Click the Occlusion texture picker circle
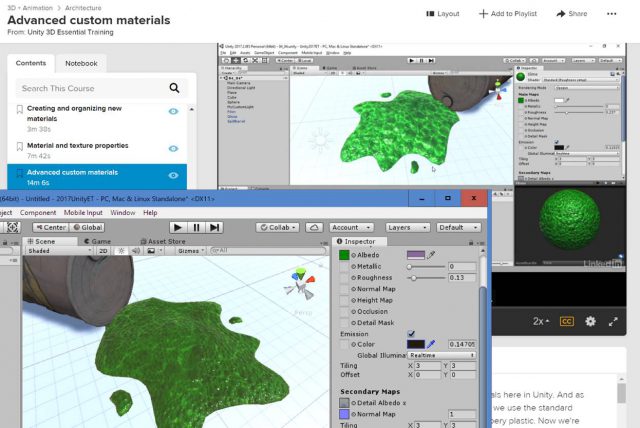 pos(353,312)
